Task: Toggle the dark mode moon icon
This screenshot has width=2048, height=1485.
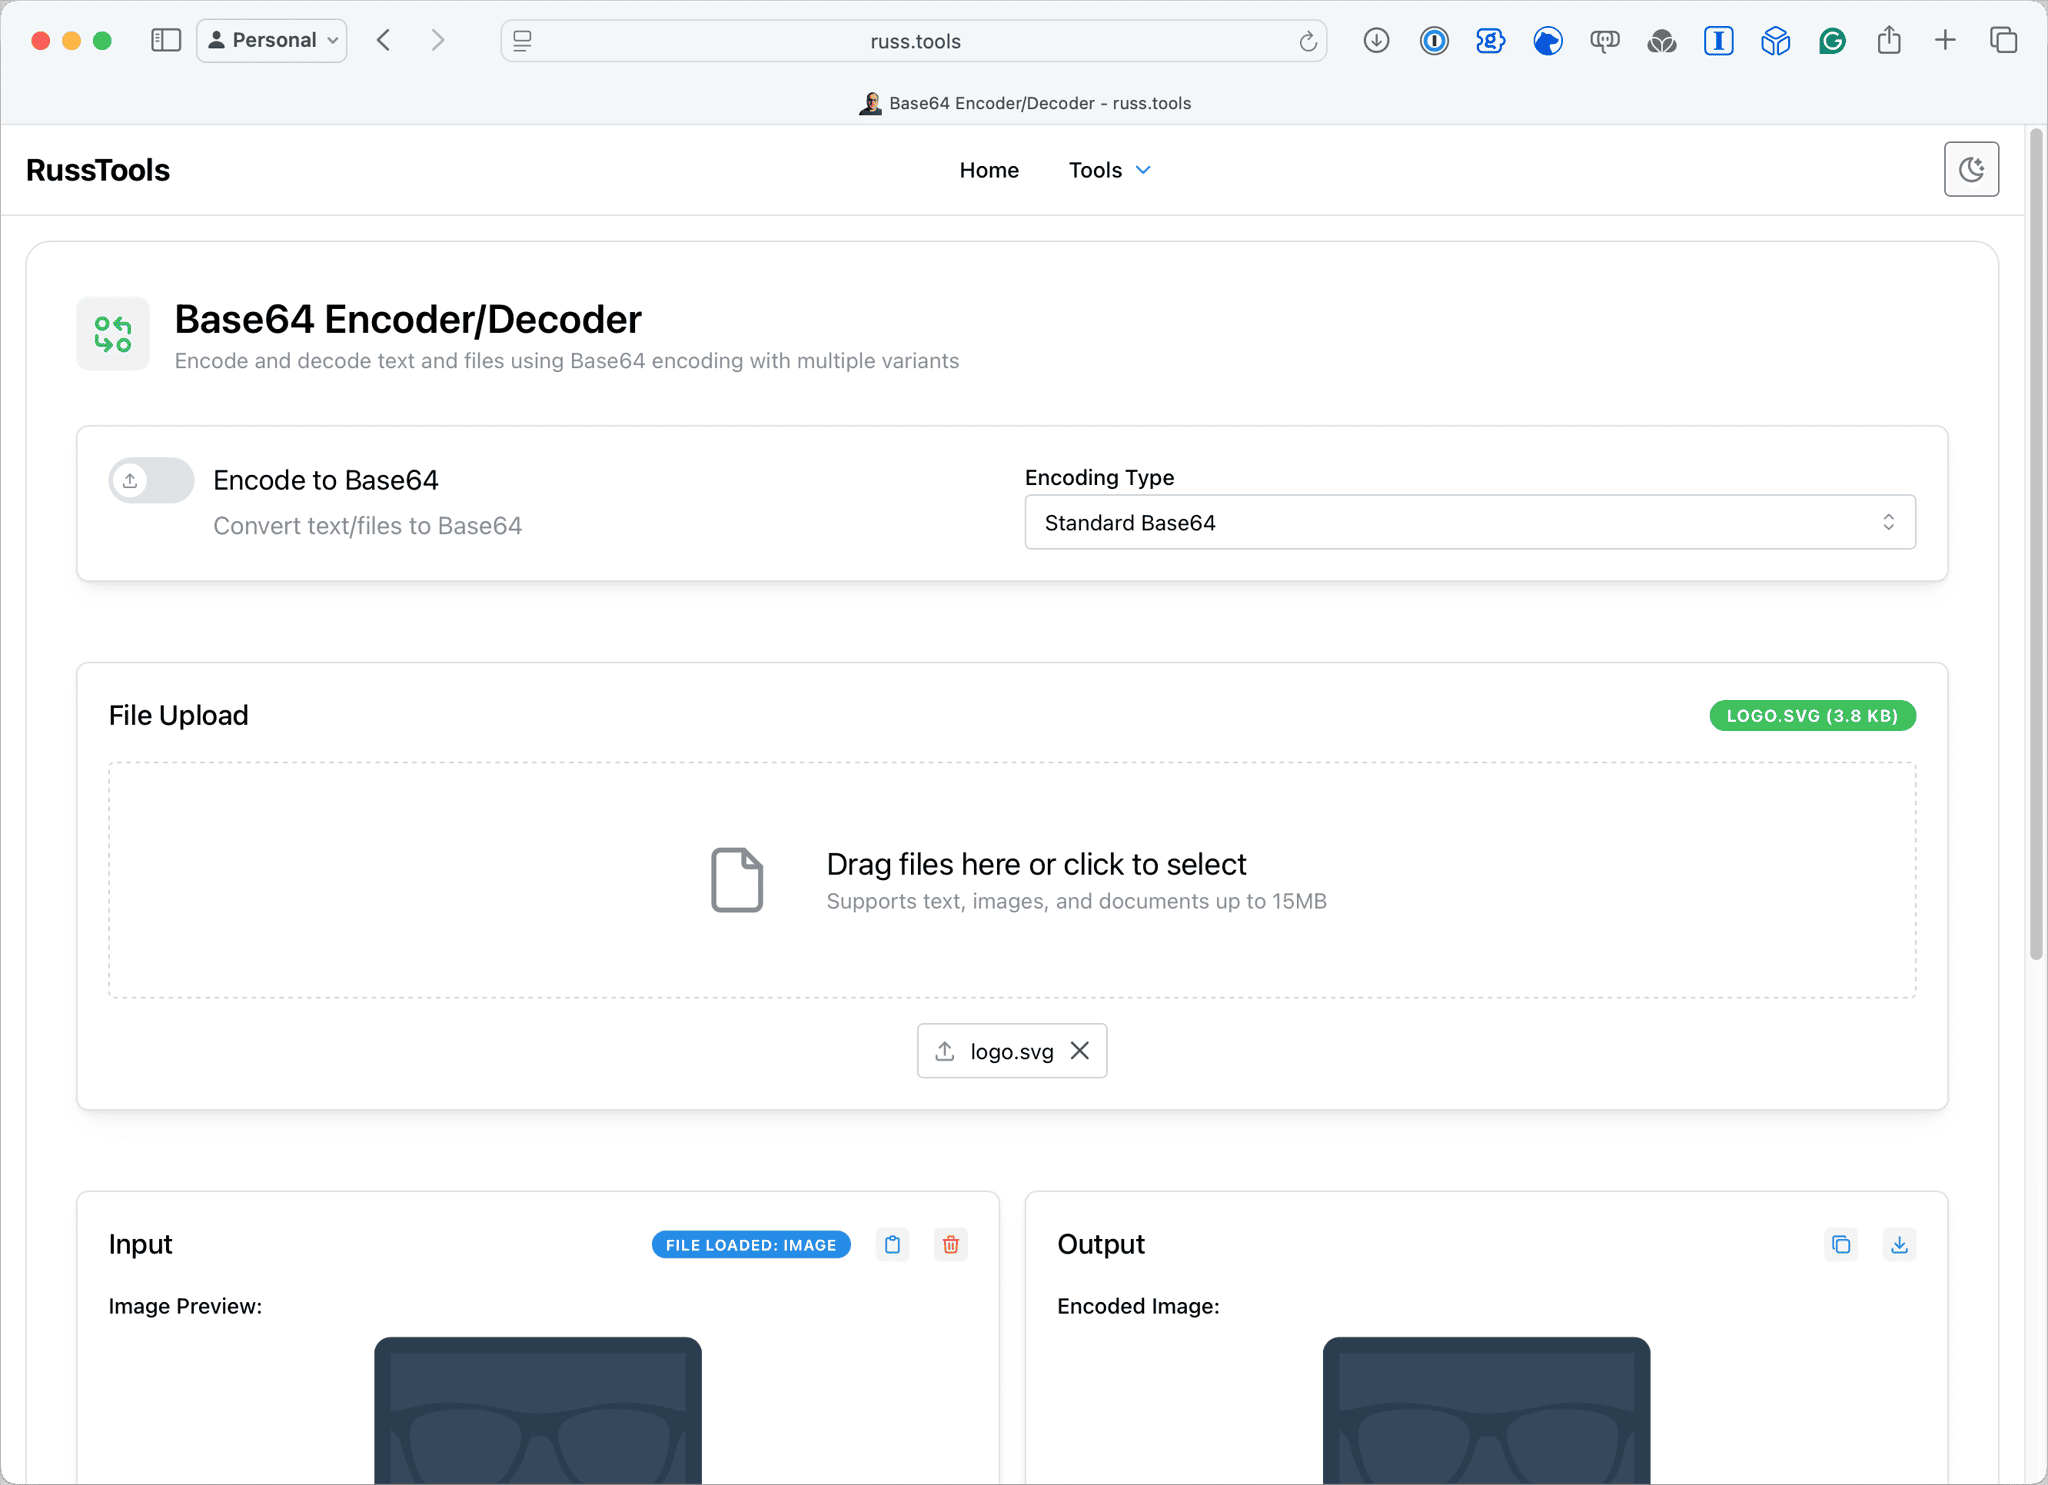Action: click(x=1970, y=170)
